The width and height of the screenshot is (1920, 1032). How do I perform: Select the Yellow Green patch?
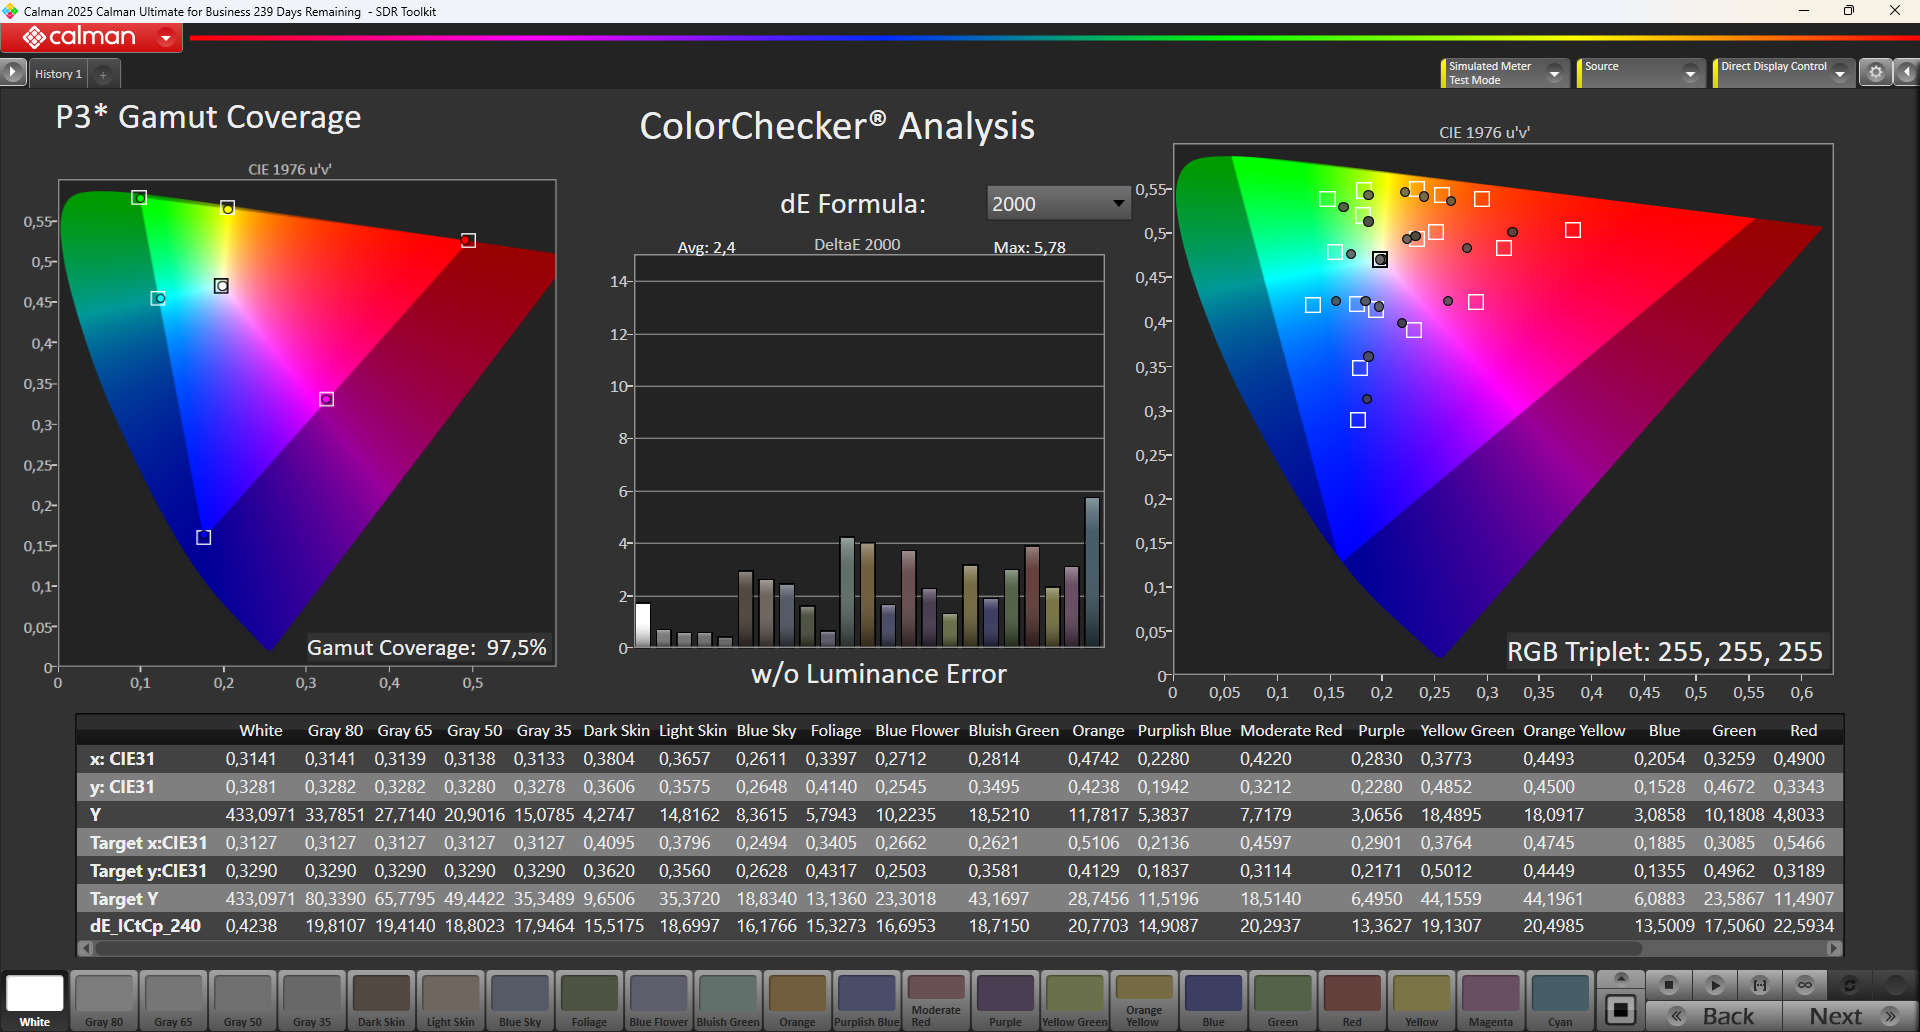[1075, 1000]
